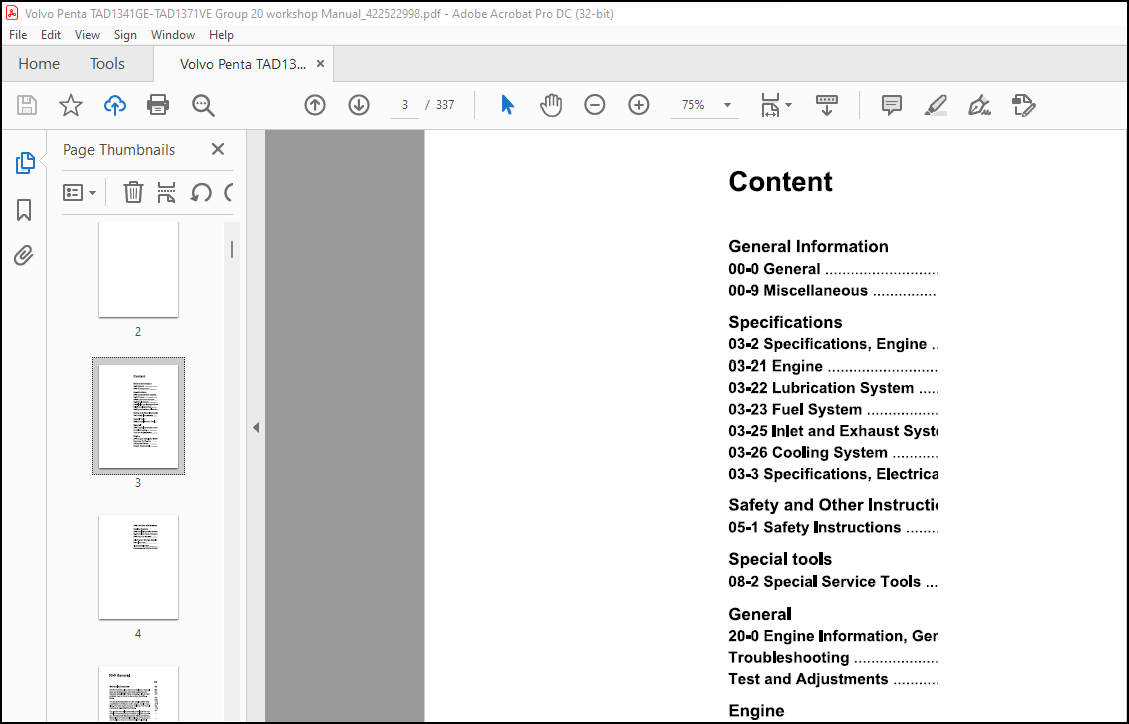Close the Page Thumbnails panel

coord(218,149)
